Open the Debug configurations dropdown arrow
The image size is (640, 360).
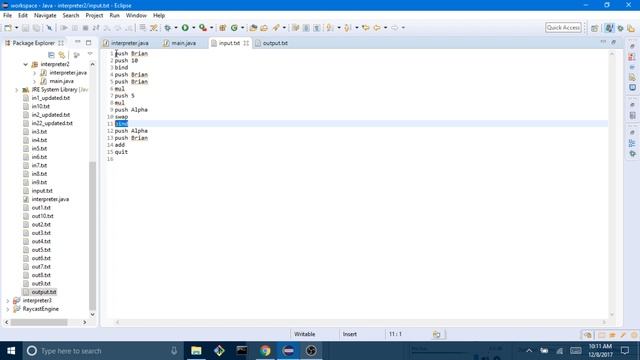coord(176,28)
